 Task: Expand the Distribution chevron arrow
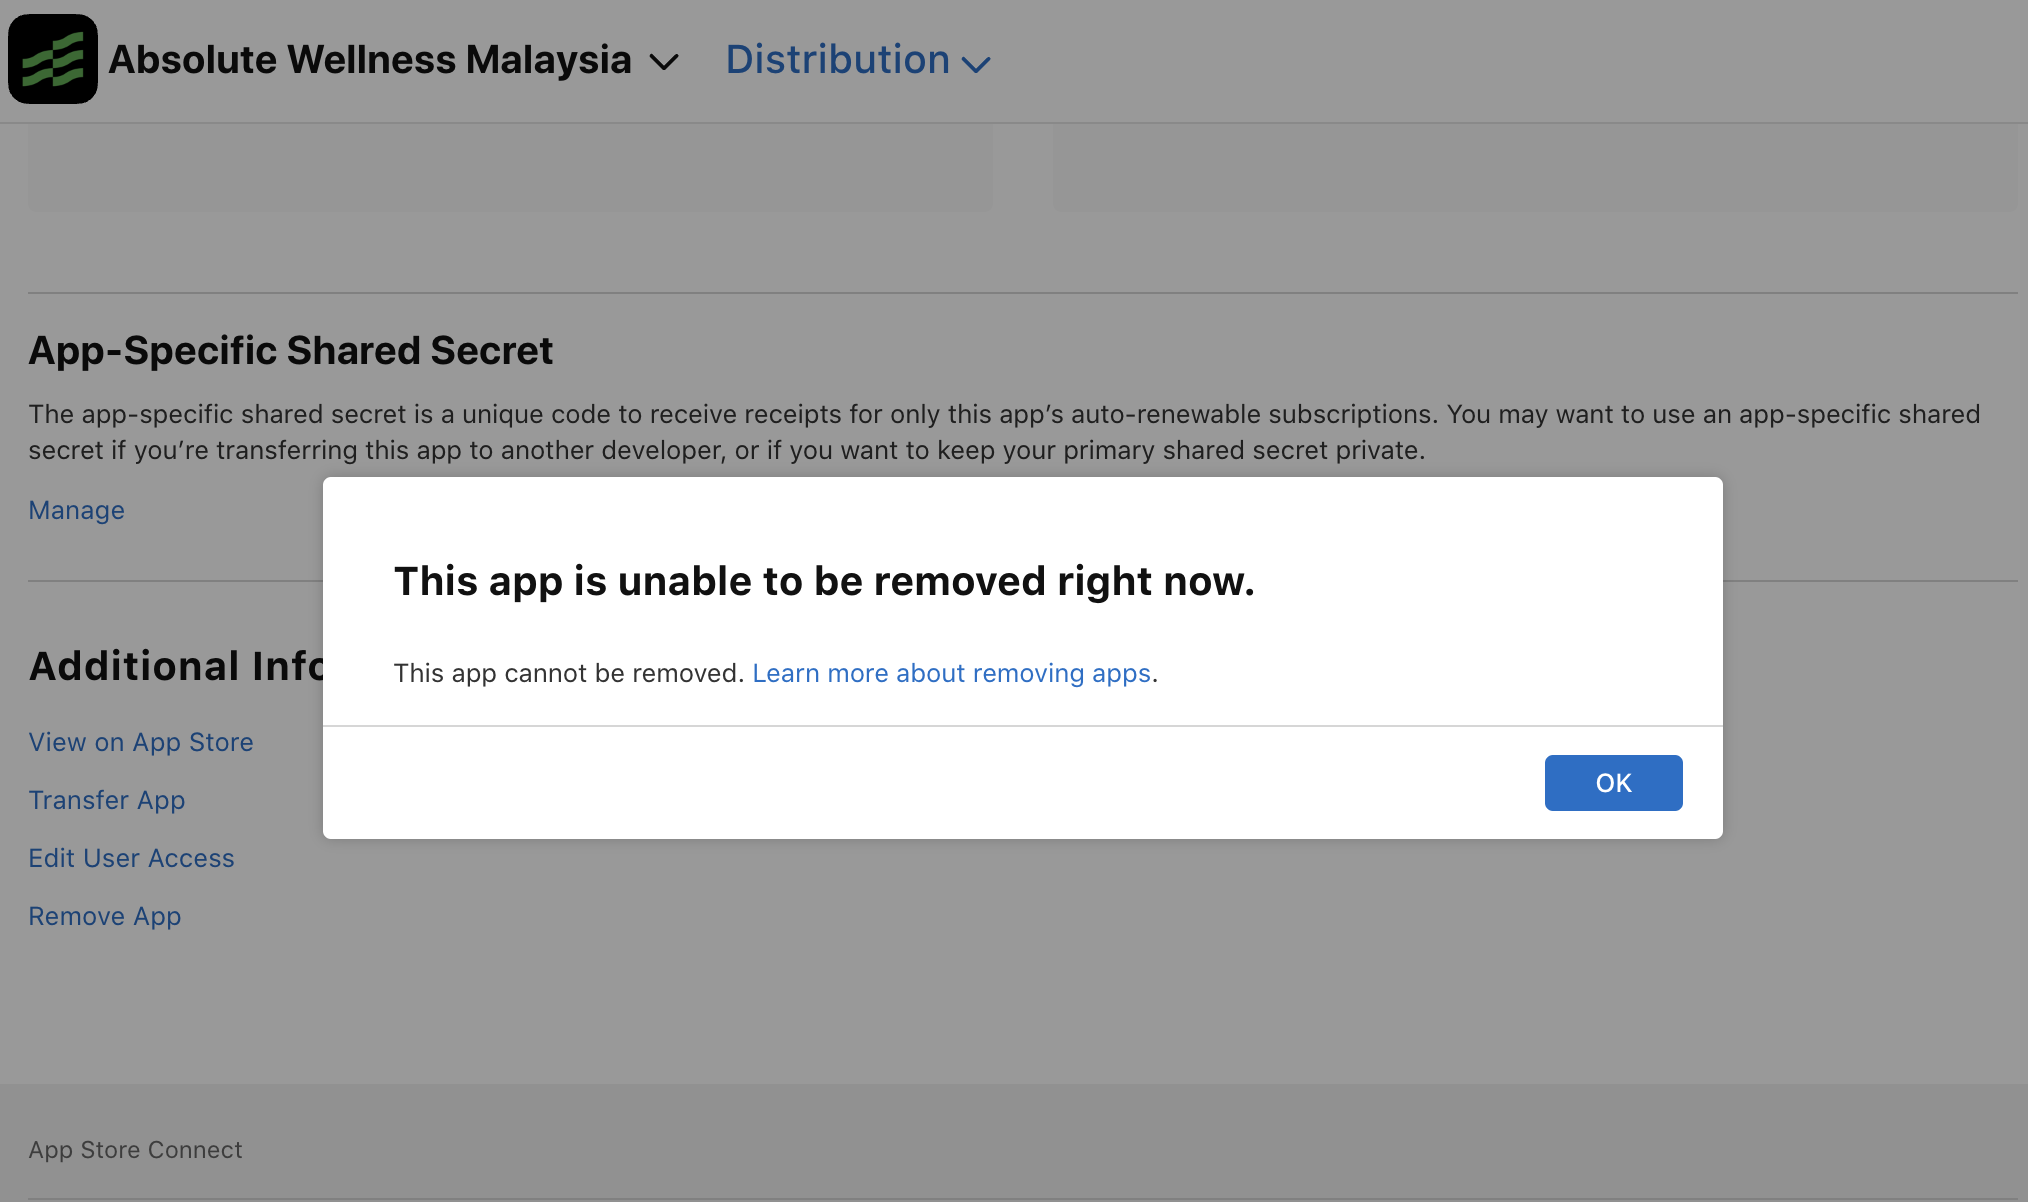[976, 64]
